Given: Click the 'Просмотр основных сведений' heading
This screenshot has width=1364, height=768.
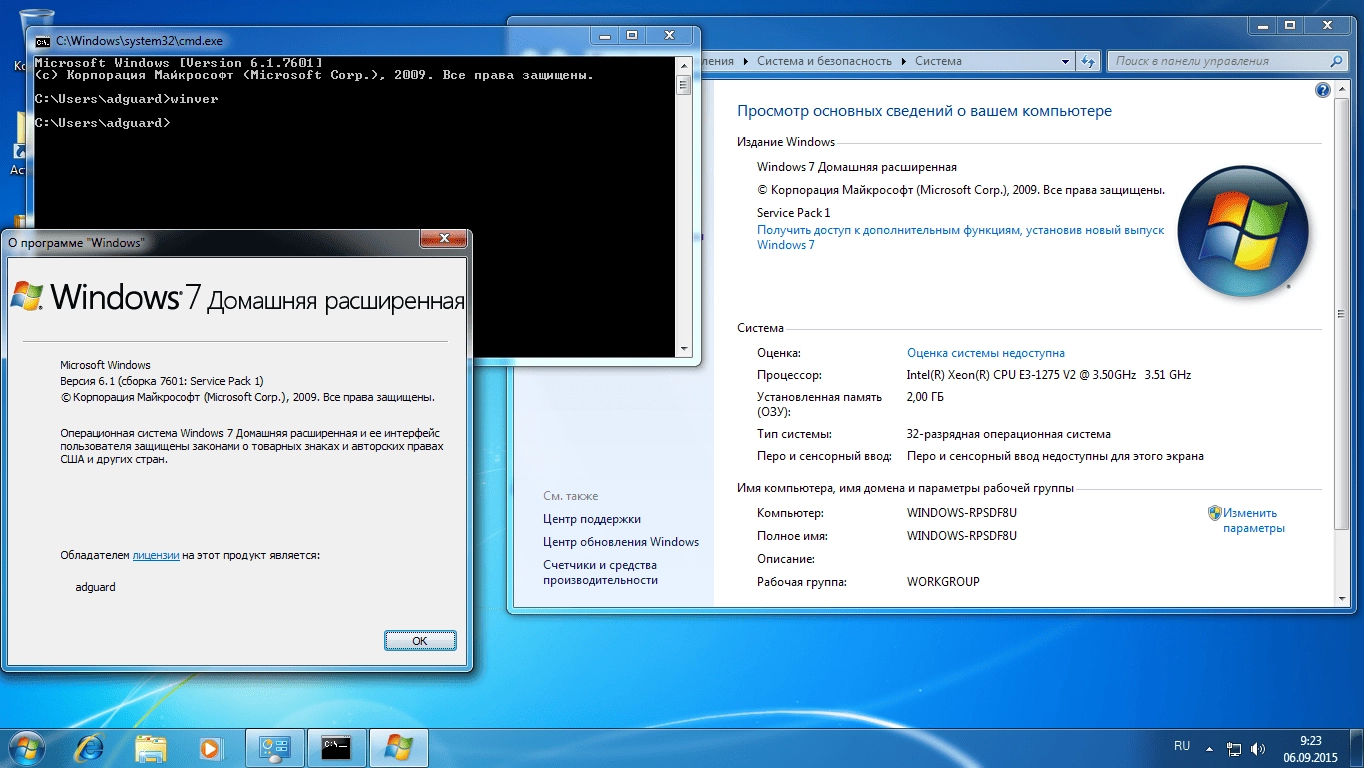Looking at the screenshot, I should (x=924, y=111).
